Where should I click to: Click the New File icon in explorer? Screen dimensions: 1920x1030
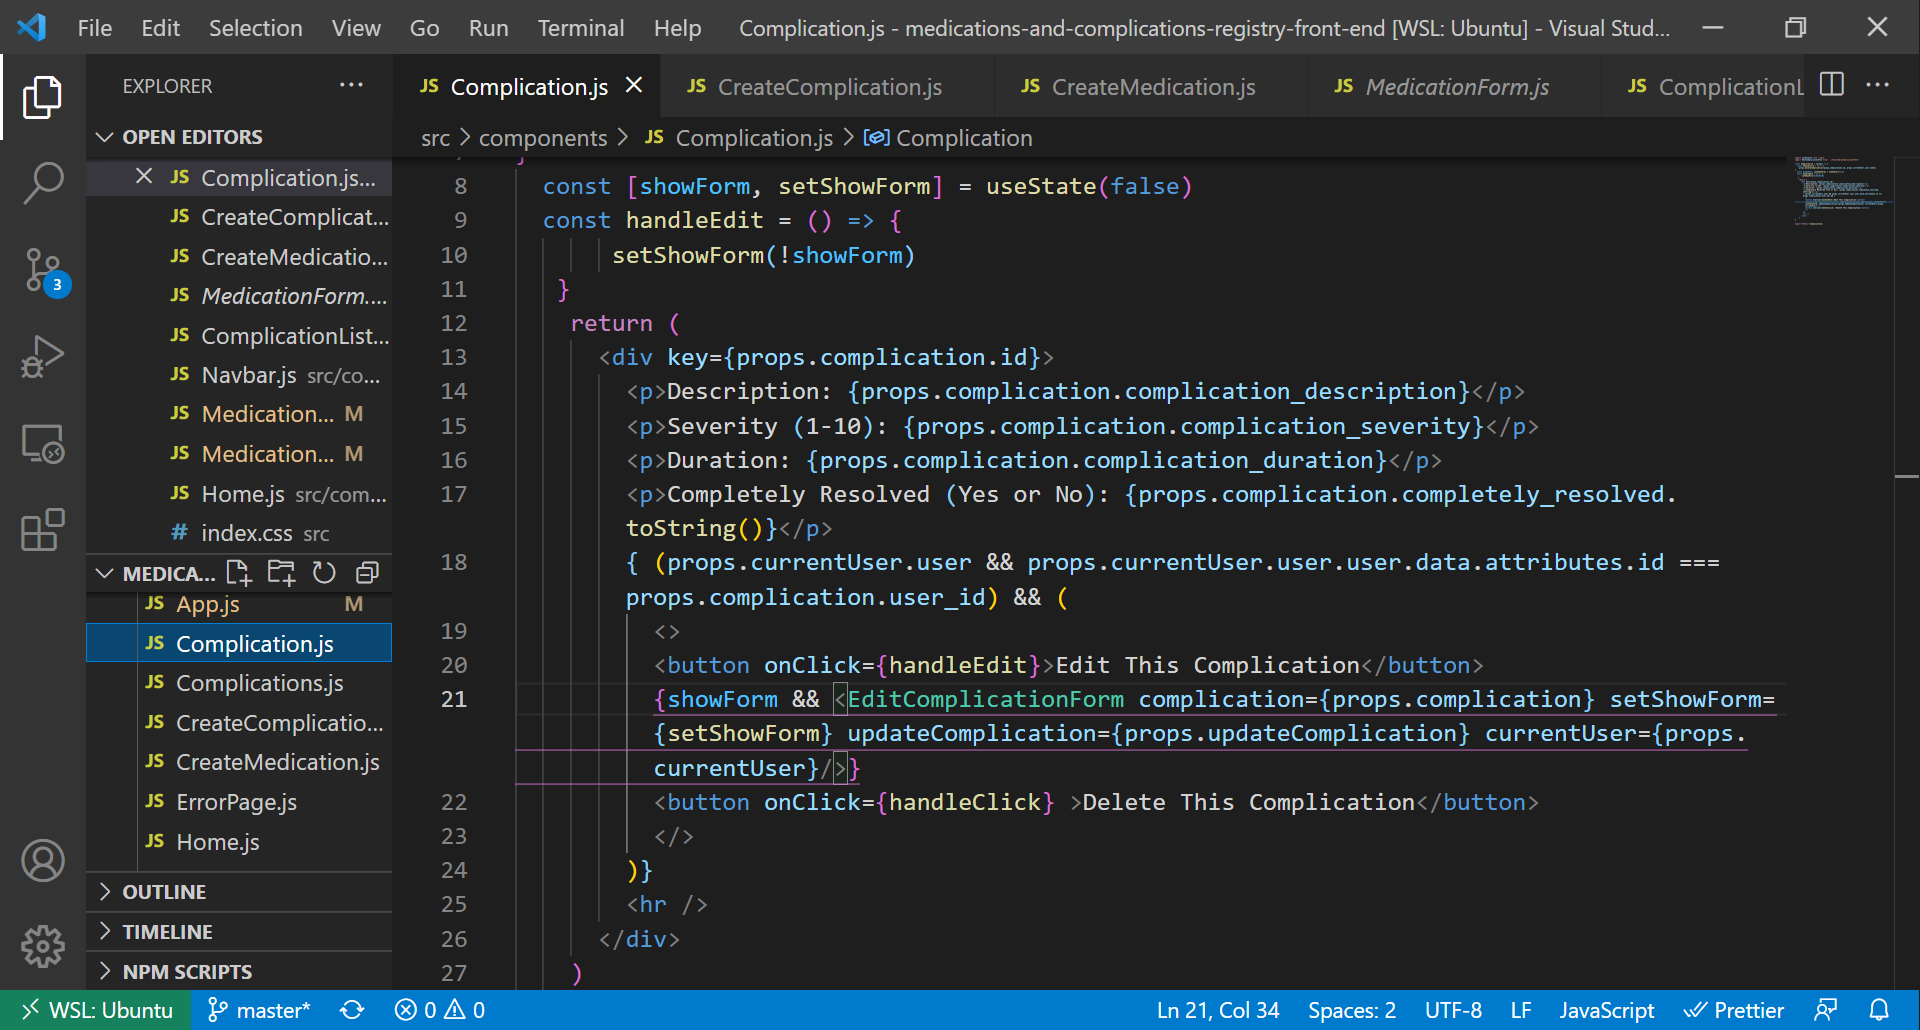tap(238, 573)
